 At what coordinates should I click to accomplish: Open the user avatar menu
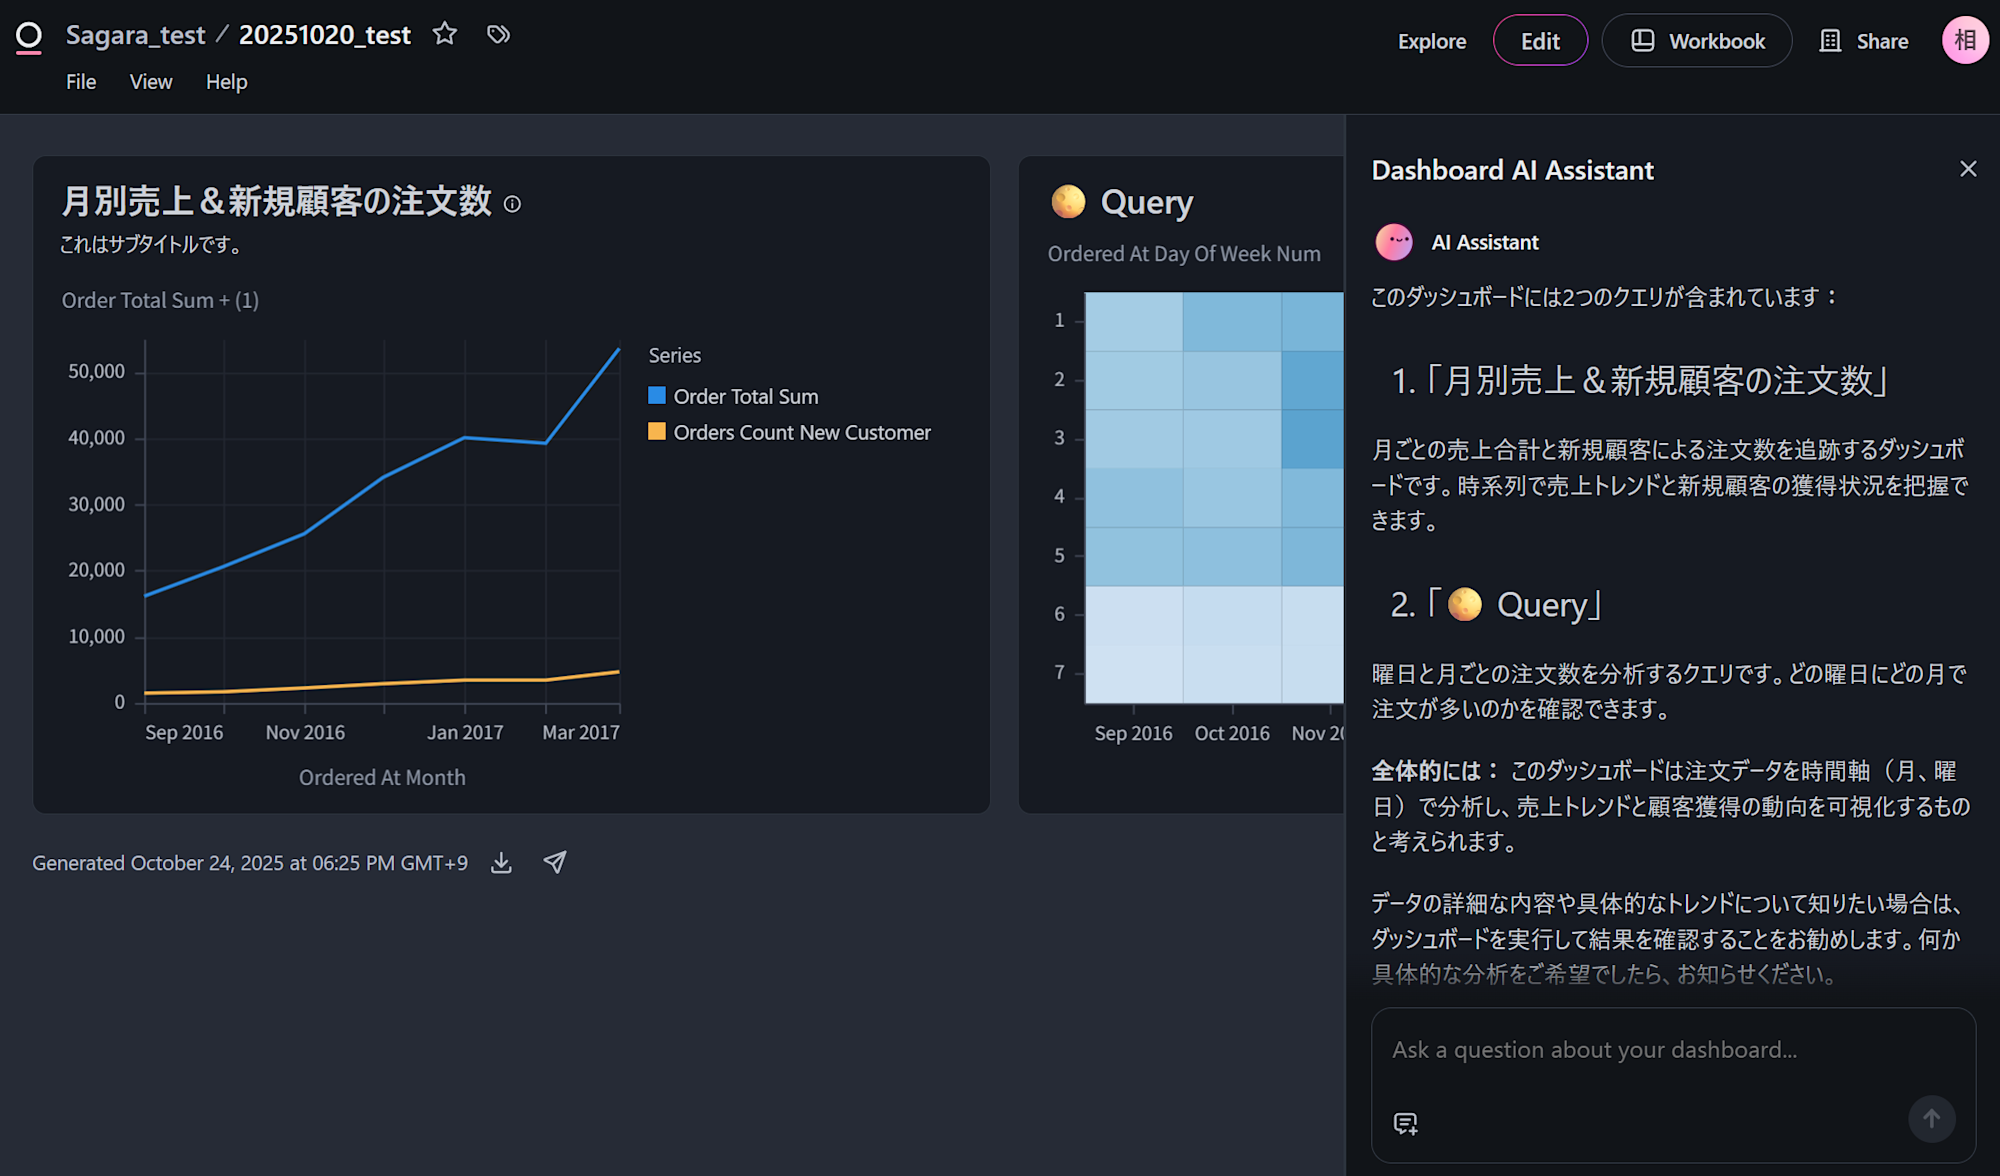click(1964, 41)
